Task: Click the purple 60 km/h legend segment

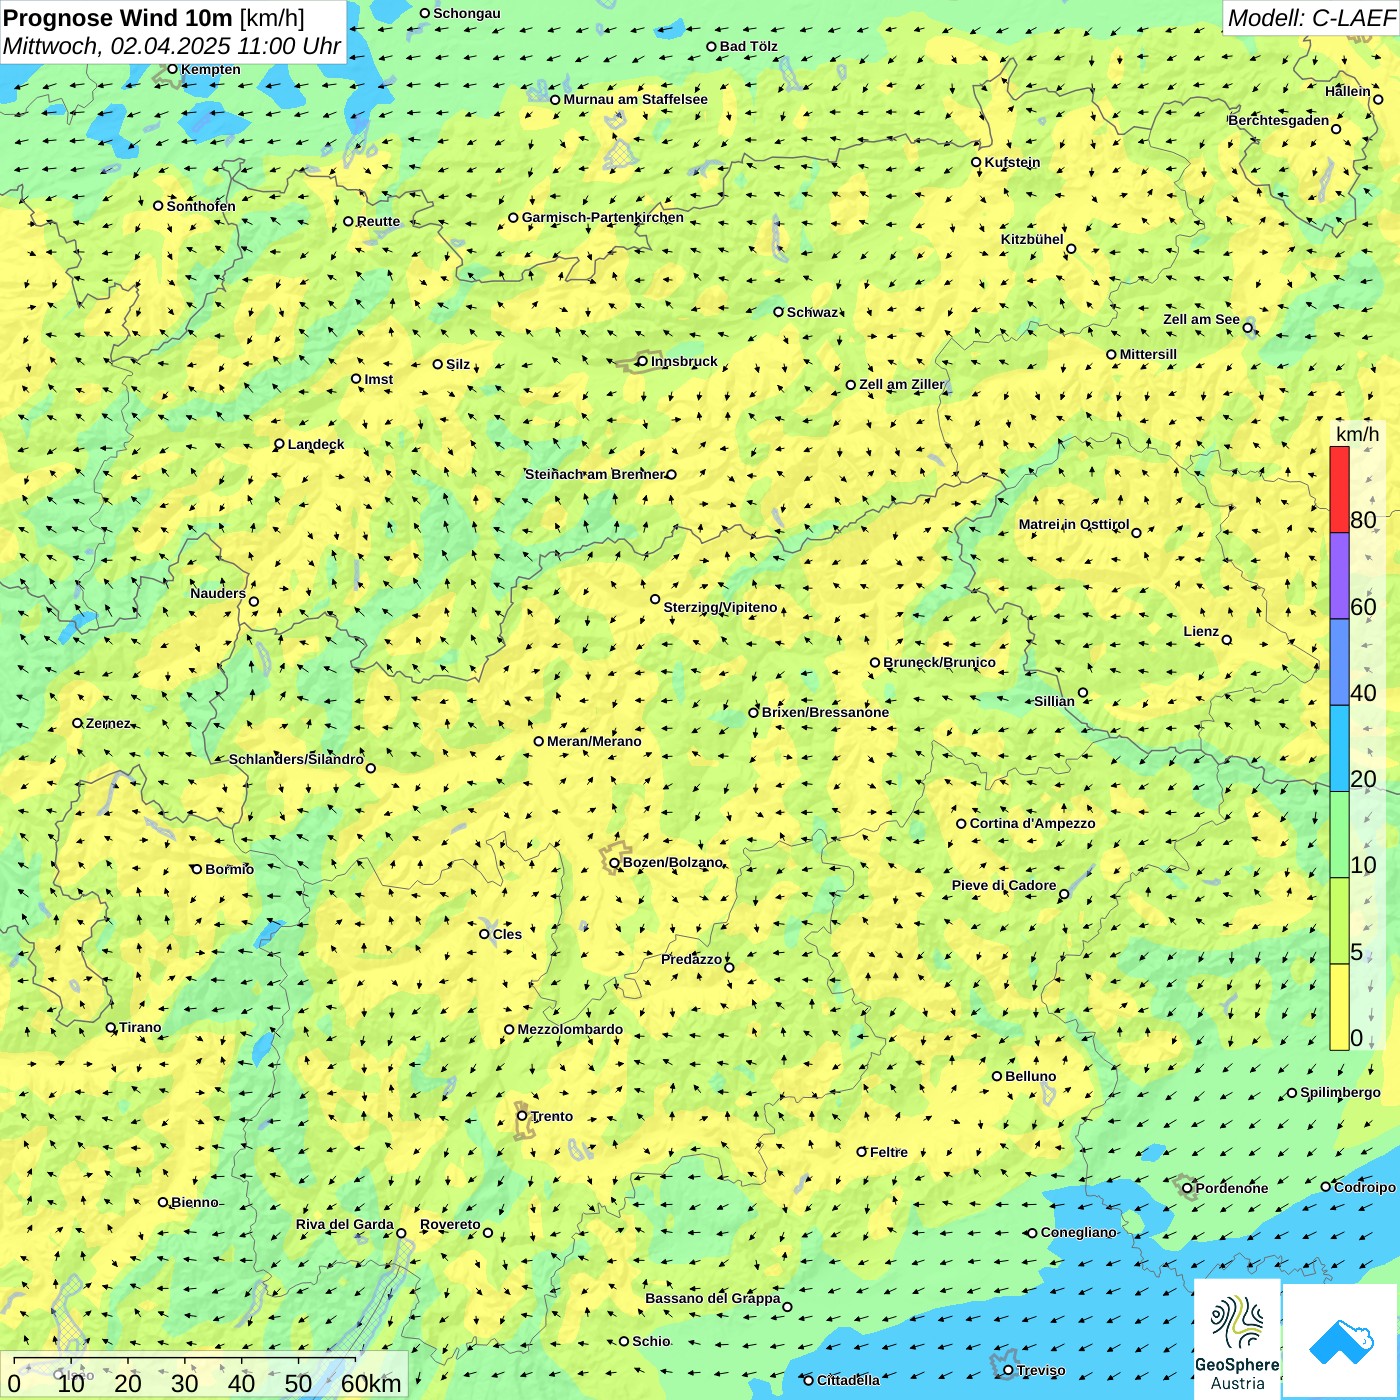Action: [x=1339, y=576]
